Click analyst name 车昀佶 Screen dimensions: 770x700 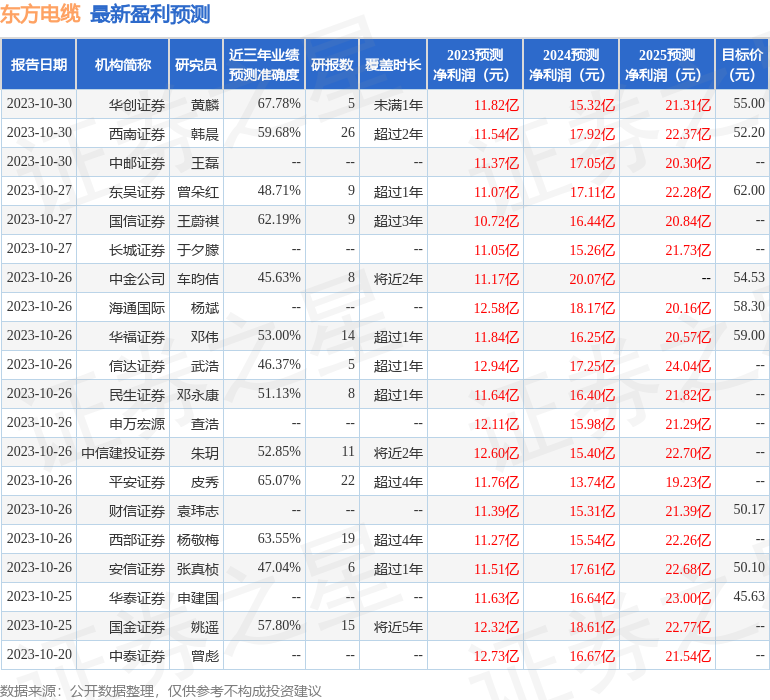[197, 279]
